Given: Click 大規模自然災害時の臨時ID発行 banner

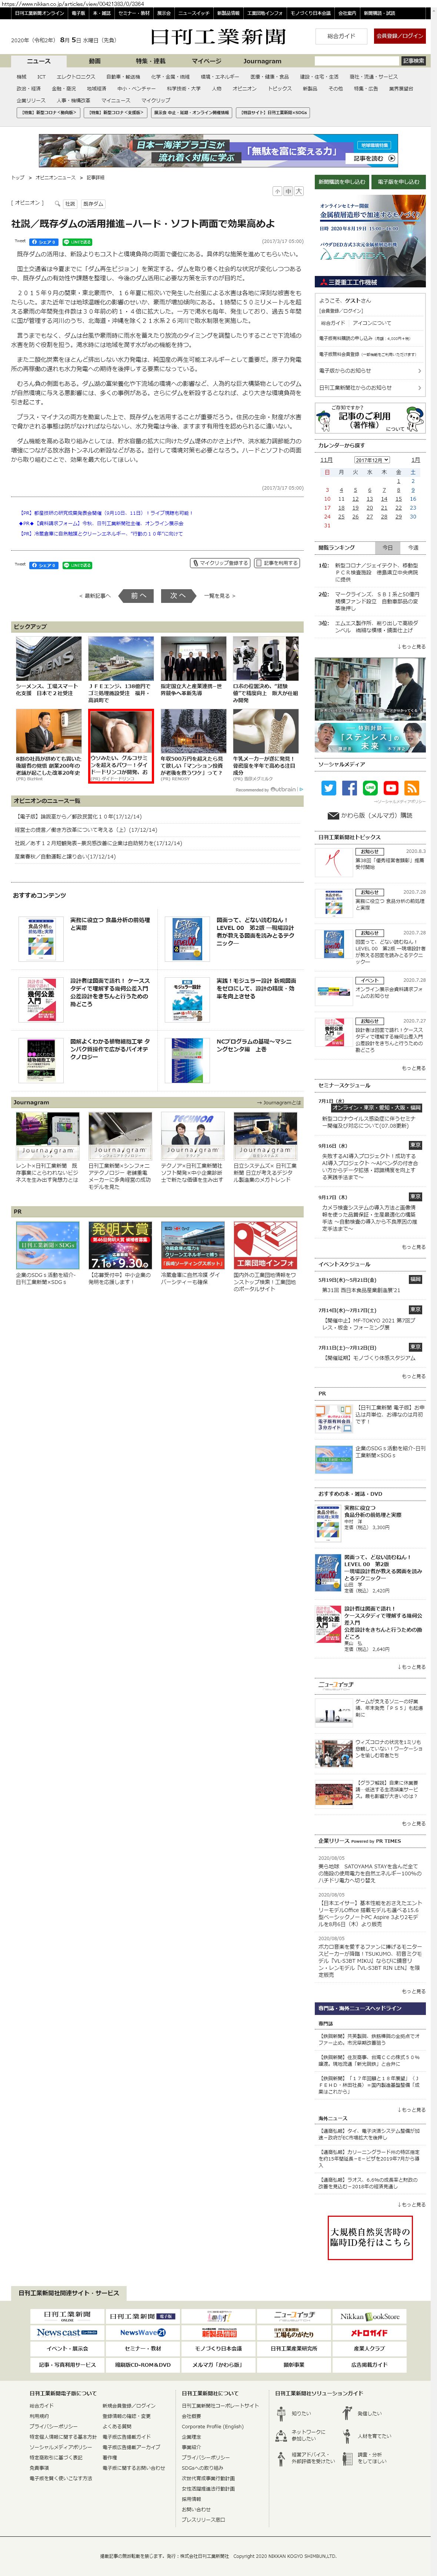Looking at the screenshot, I should coord(370,2237).
